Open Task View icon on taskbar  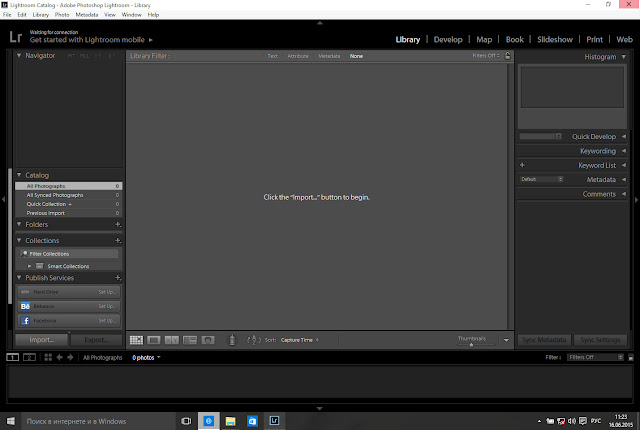(x=186, y=421)
